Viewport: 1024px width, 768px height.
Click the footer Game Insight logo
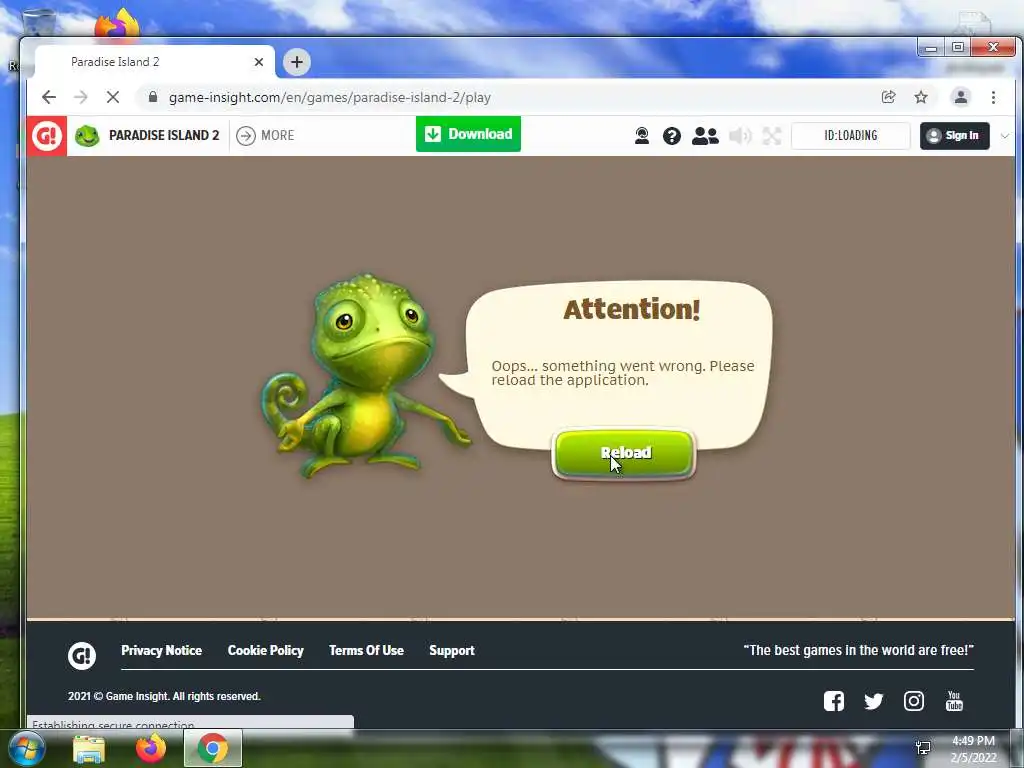point(82,656)
